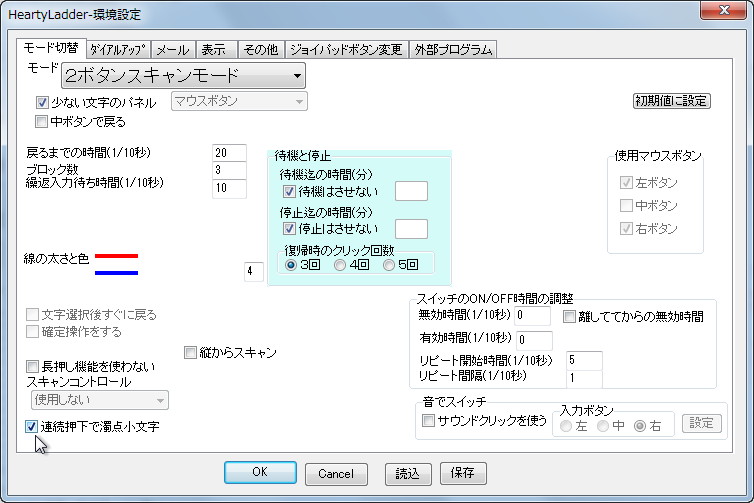Switch to the ダイアルアップ tab
Viewport: 754px width, 503px height.
(118, 50)
